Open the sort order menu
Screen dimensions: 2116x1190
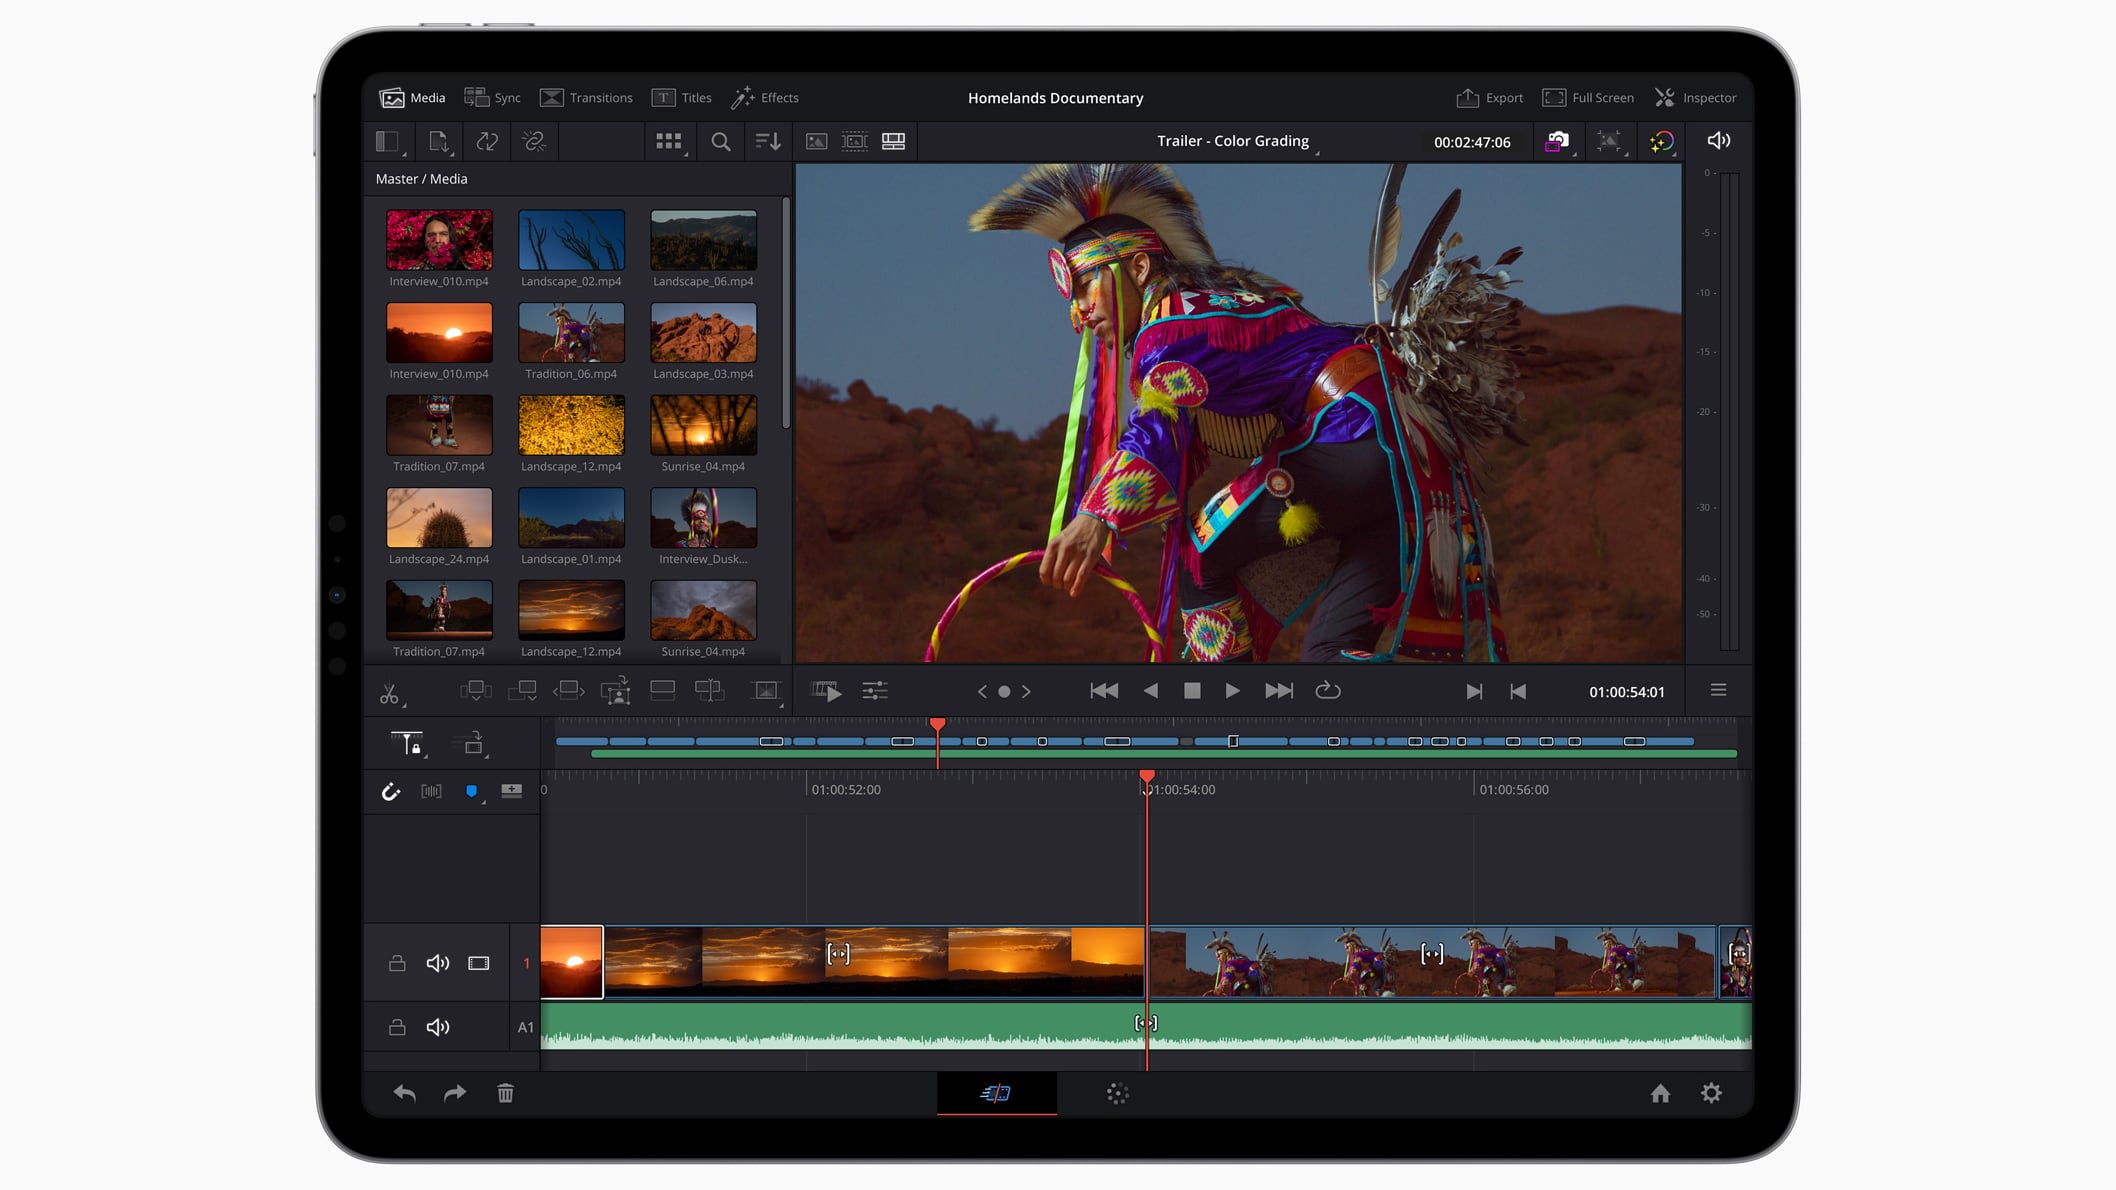coord(768,141)
